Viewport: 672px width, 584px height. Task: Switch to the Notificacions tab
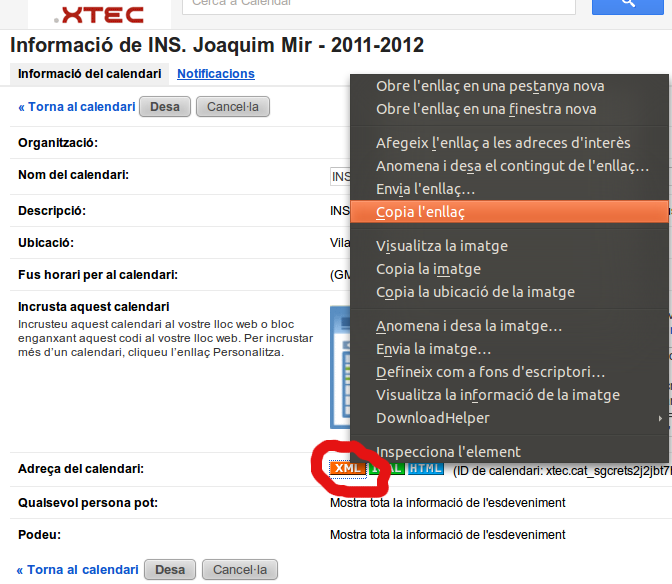pos(216,74)
